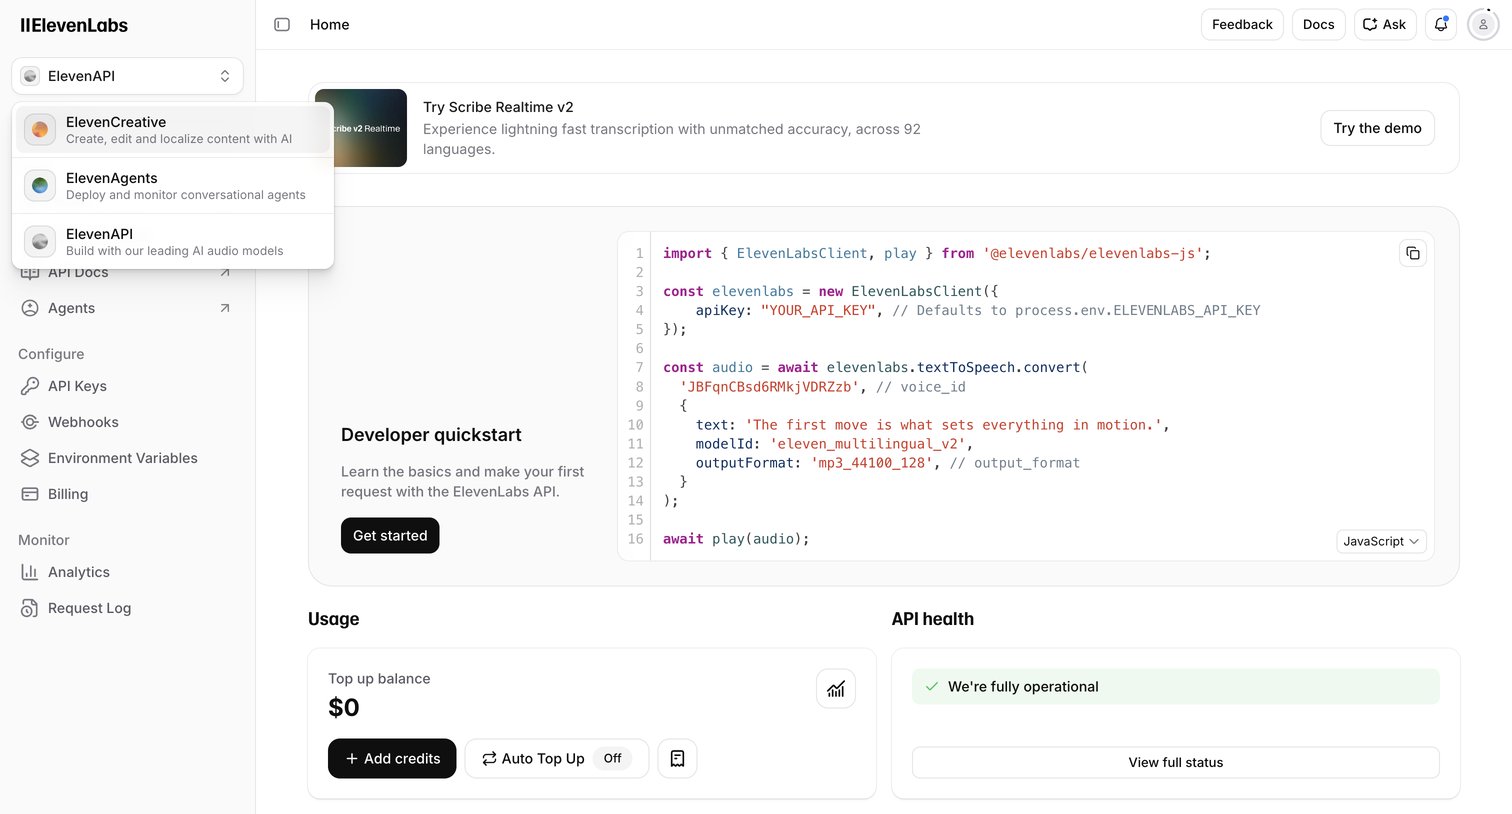The image size is (1512, 814).
Task: Click the Feedback button
Action: click(1242, 24)
